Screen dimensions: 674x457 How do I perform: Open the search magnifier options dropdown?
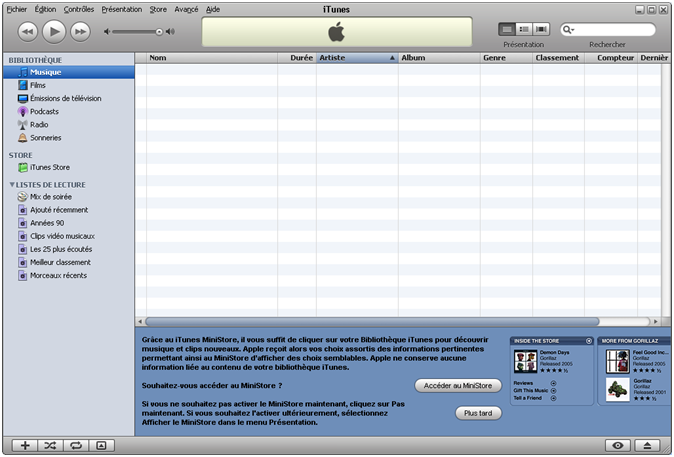pos(568,30)
